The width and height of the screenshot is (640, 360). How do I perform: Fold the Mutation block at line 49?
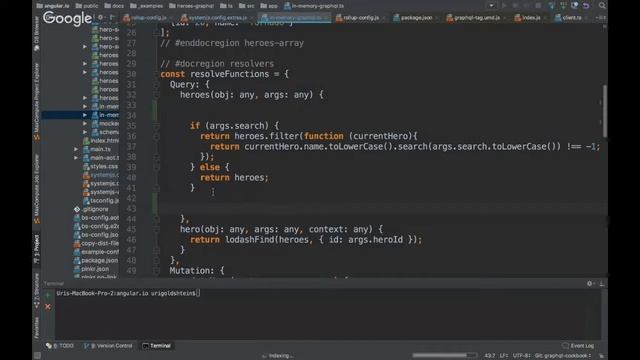point(156,271)
